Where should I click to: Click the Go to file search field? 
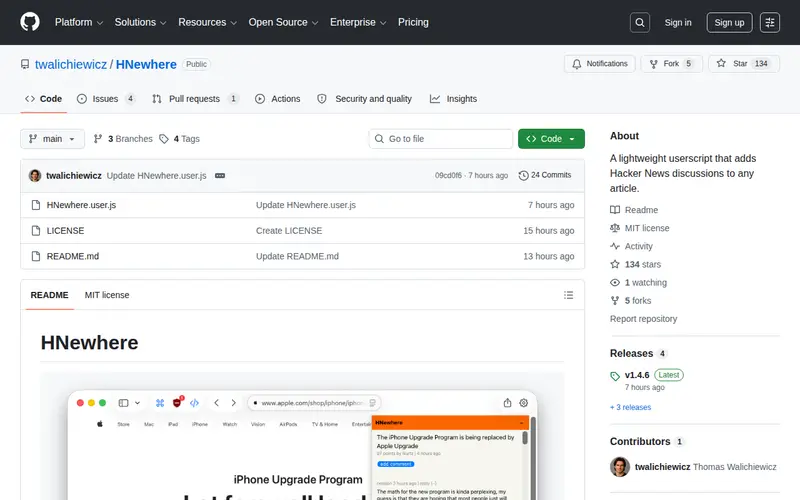pyautogui.click(x=440, y=139)
